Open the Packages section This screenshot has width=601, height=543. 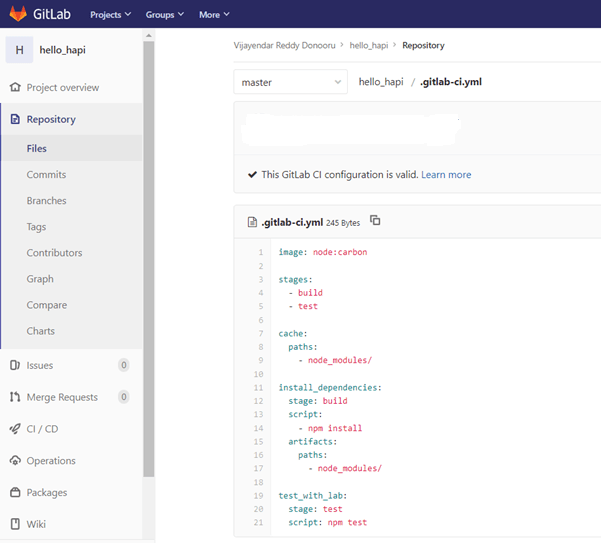(47, 492)
